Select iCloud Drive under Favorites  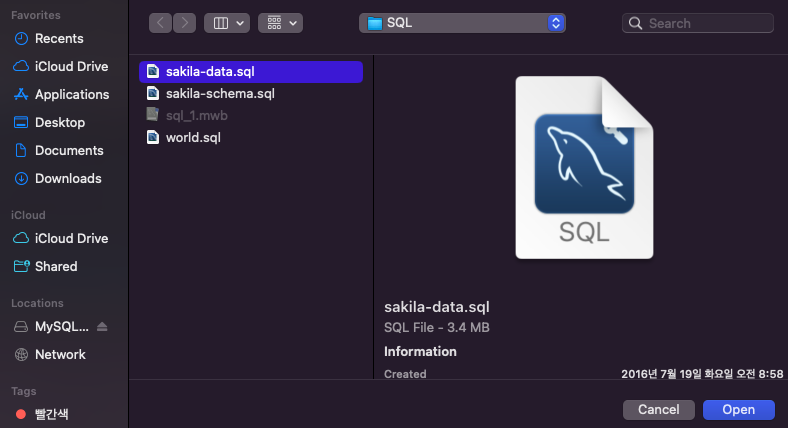pos(71,66)
